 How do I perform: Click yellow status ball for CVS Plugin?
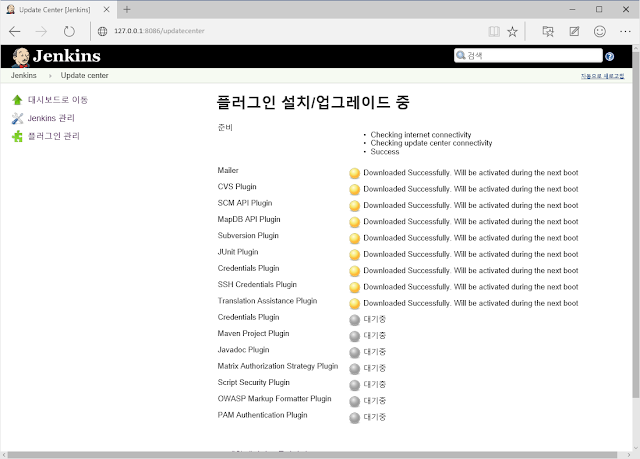click(354, 190)
